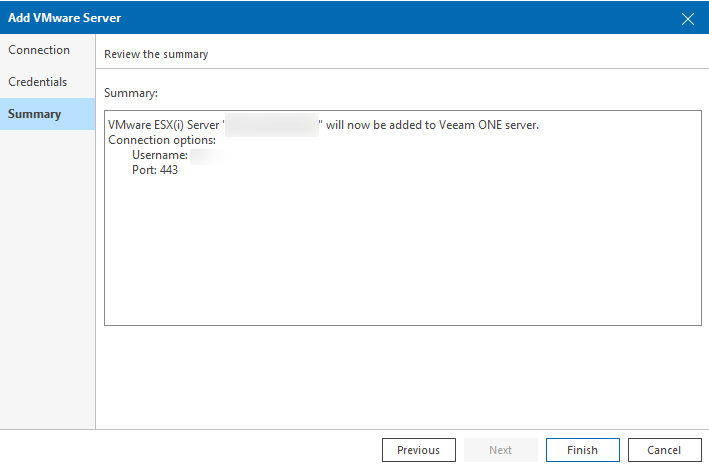Image resolution: width=709 pixels, height=470 pixels.
Task: Go to the Connection step
Action: tap(47, 50)
